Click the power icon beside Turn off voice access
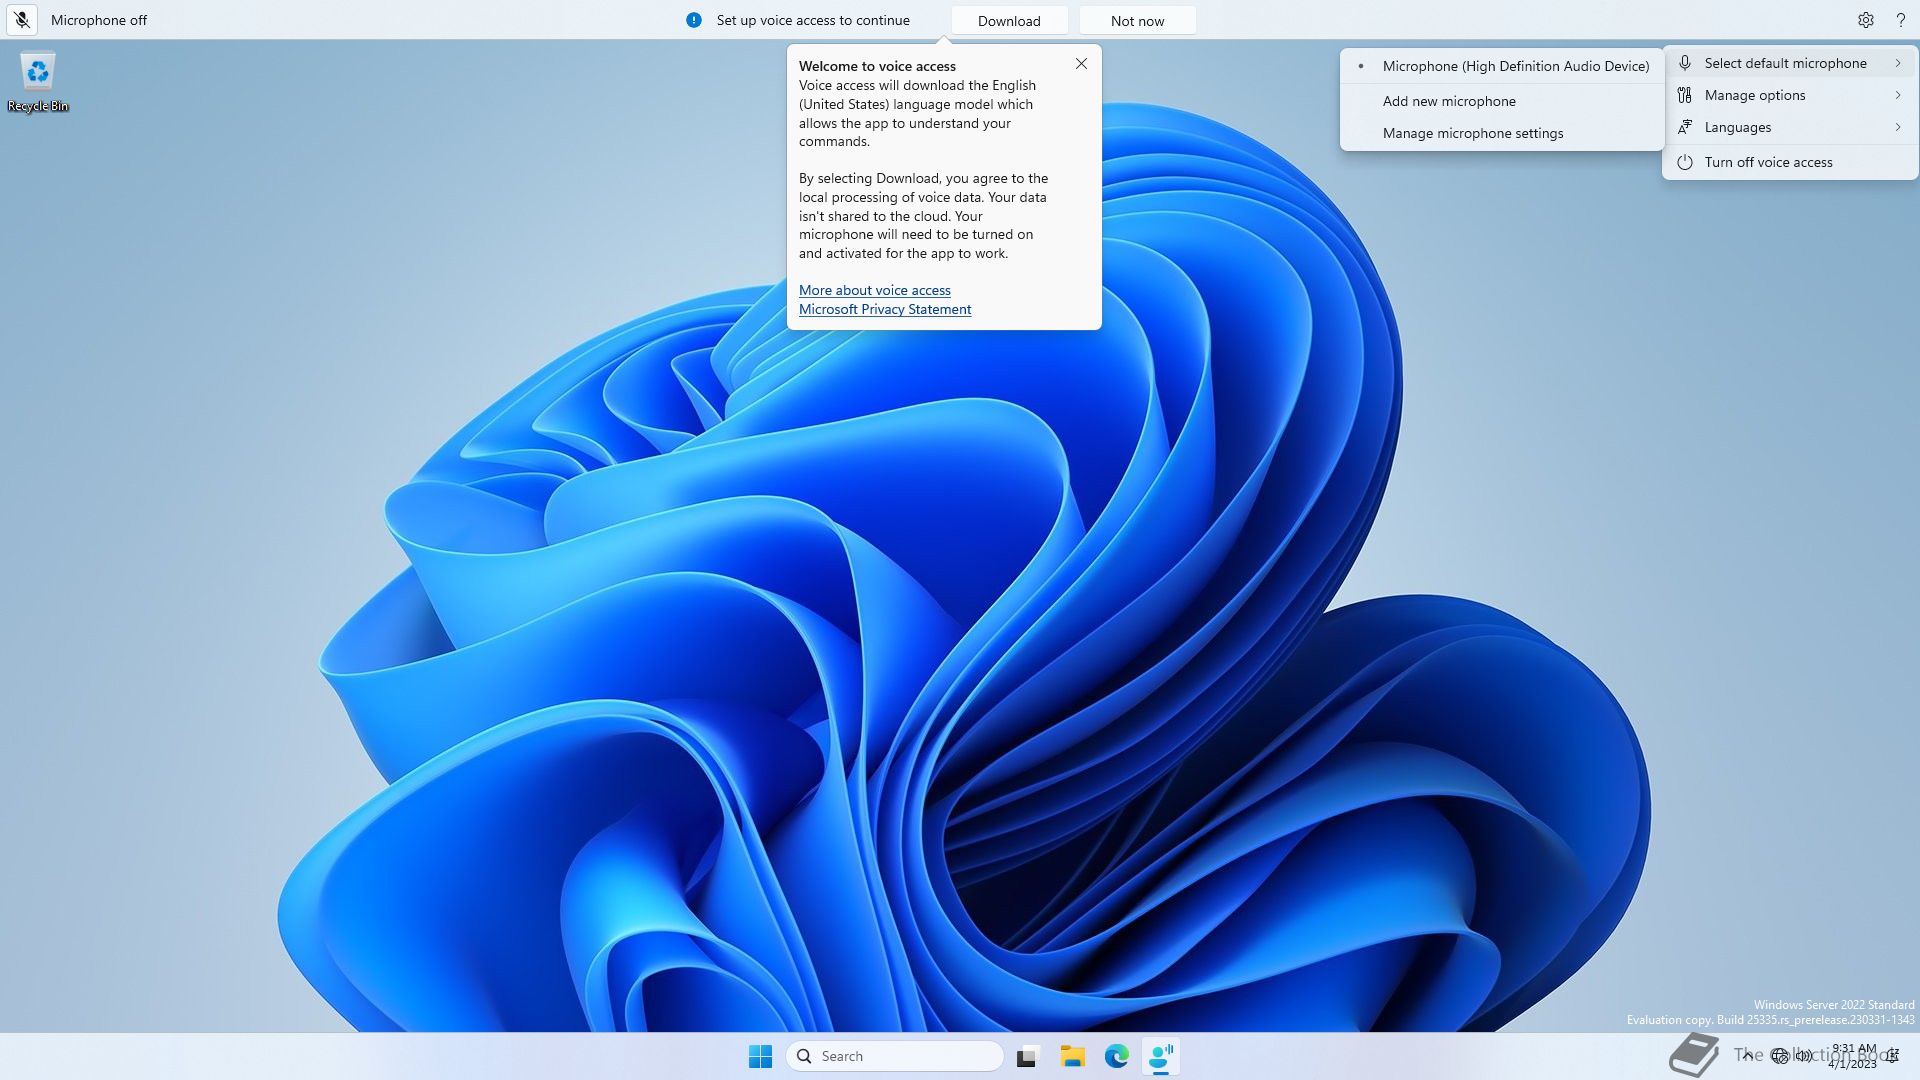 pos(1685,162)
